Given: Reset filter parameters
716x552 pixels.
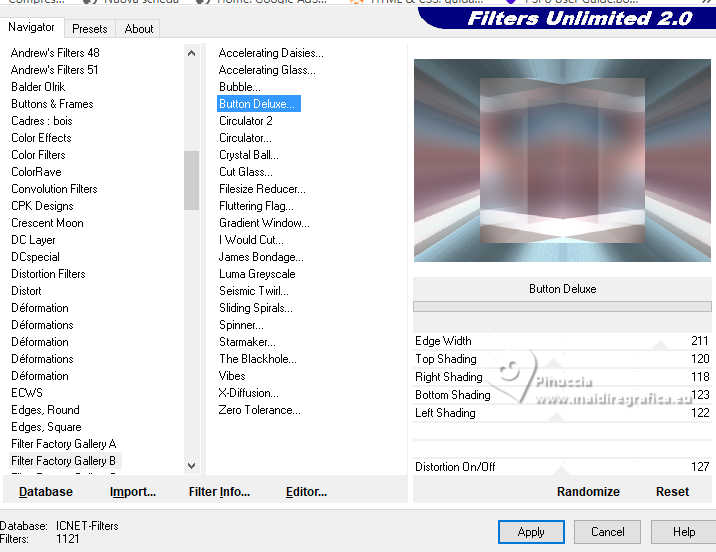Looking at the screenshot, I should pos(672,492).
